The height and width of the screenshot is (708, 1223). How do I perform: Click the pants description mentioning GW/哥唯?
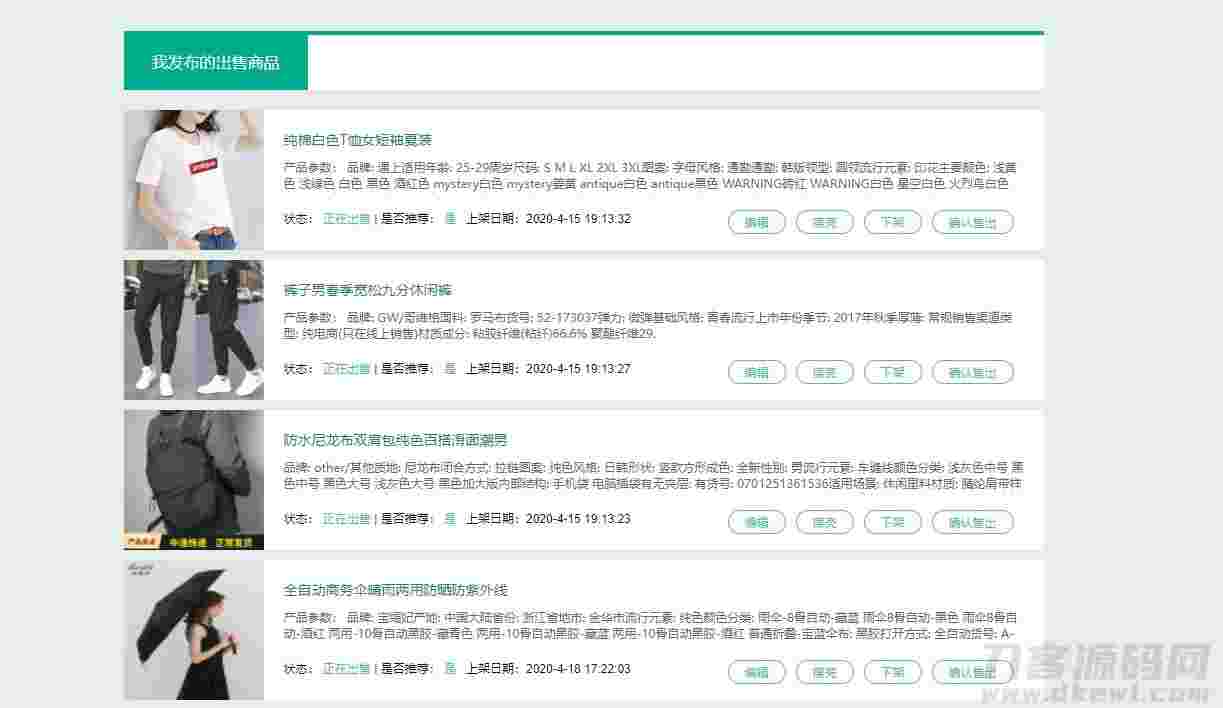click(648, 326)
